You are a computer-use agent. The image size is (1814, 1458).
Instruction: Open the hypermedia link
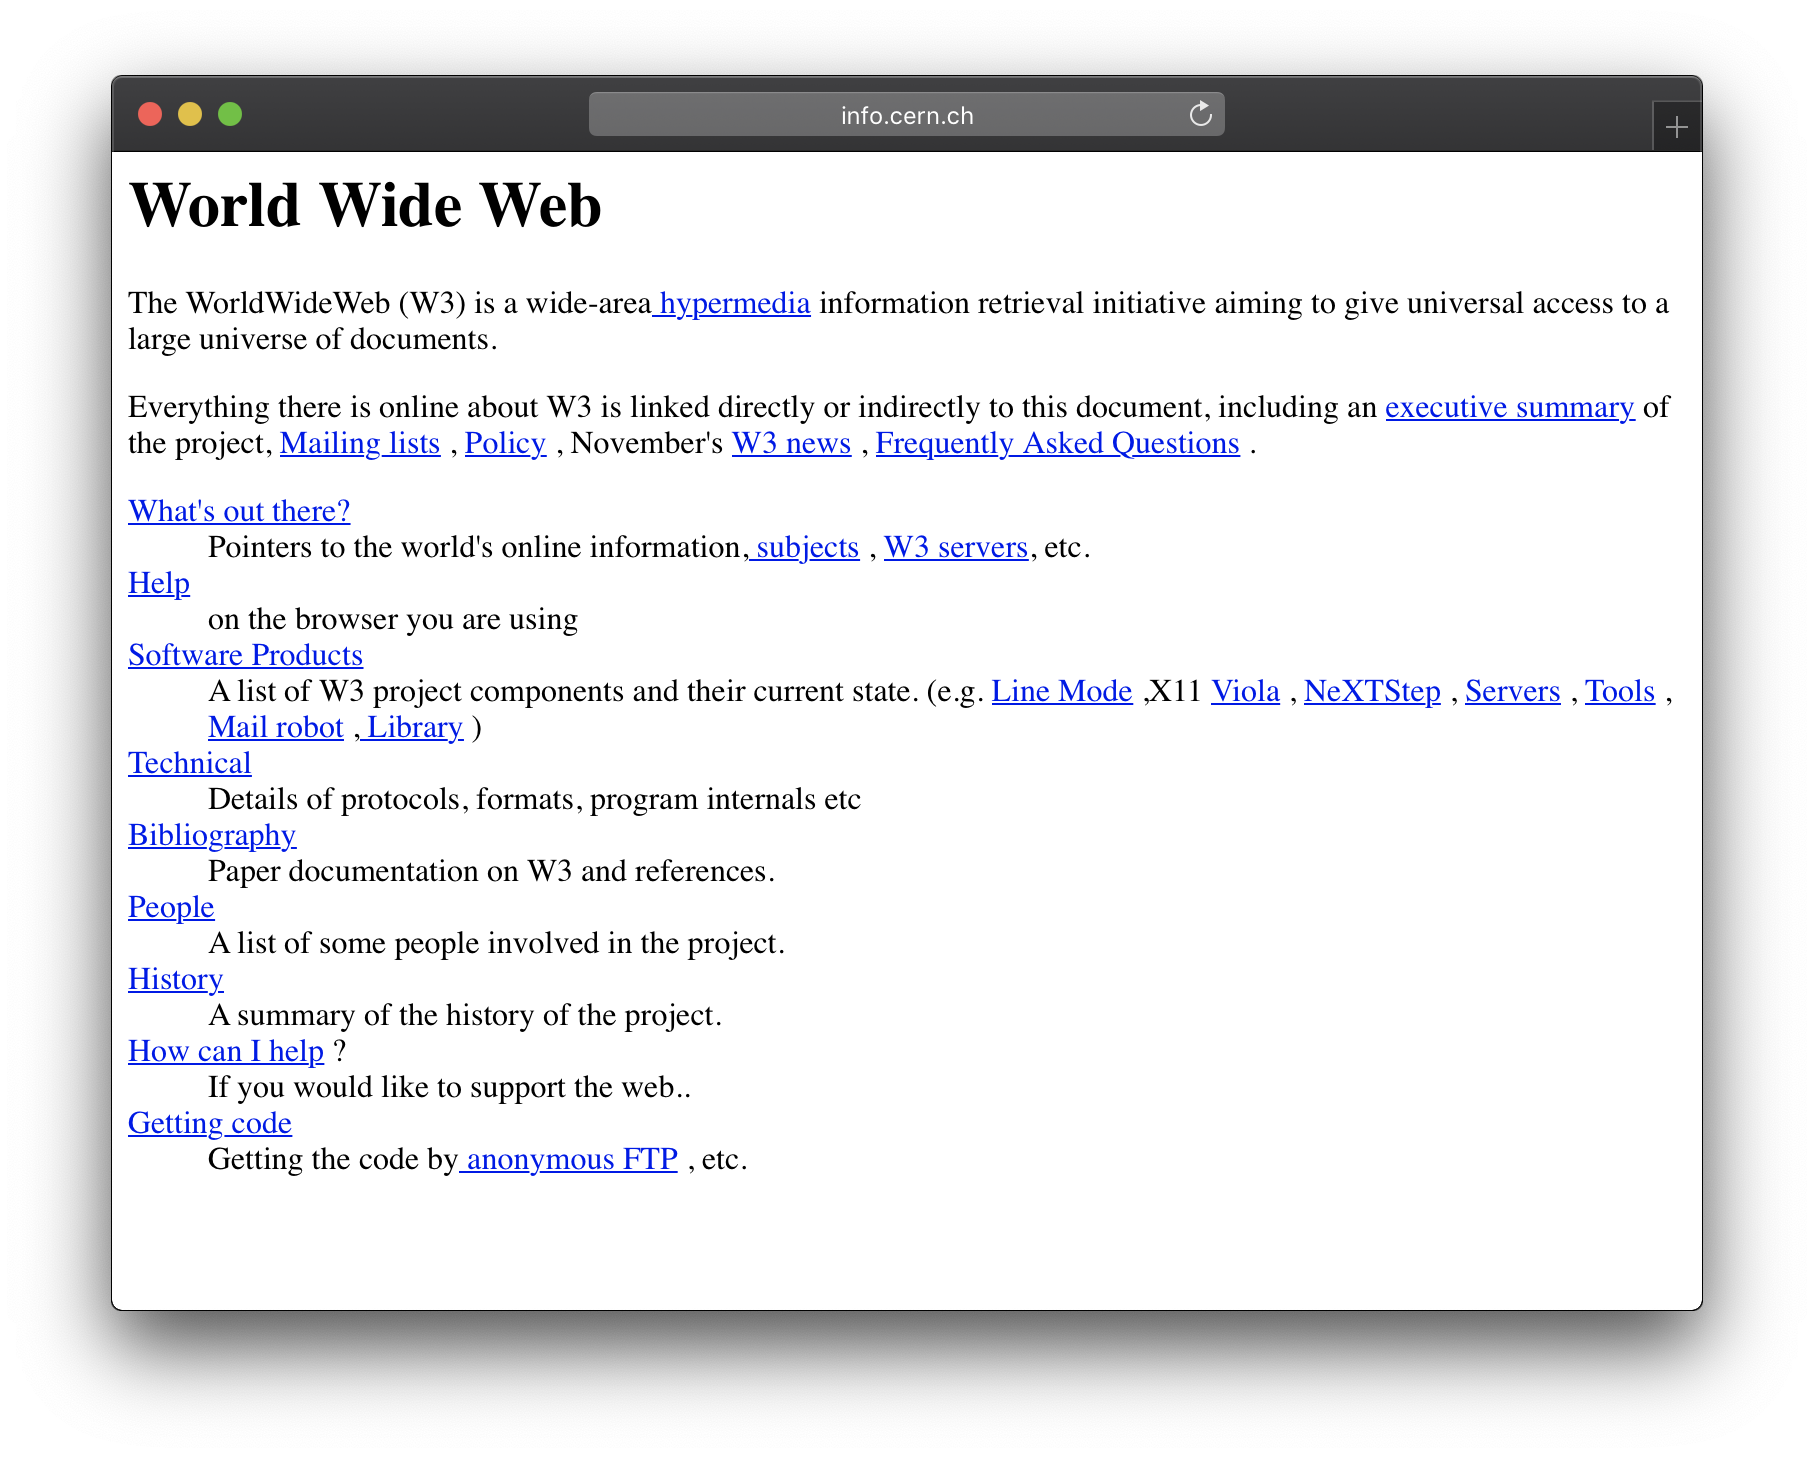click(732, 303)
